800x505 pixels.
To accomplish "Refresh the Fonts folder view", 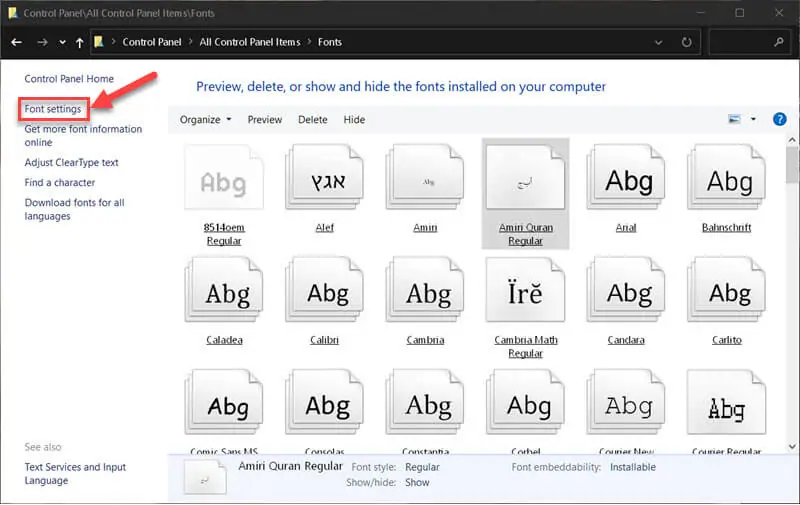I will coord(687,42).
